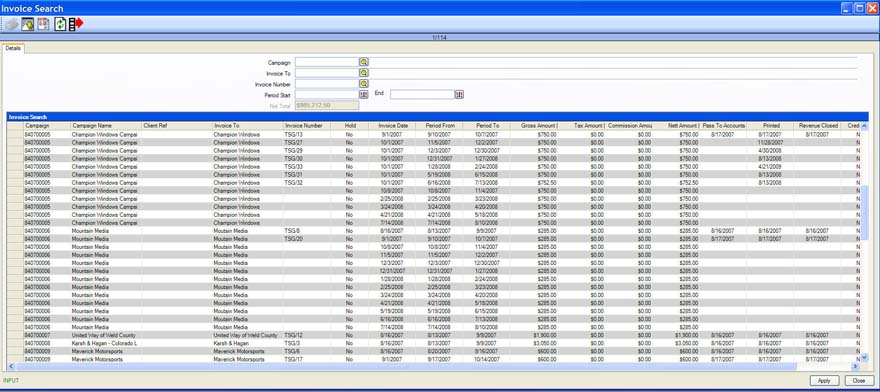Click the $1,900.00 gross amount cell
This screenshot has width=880, height=392.
[x=534, y=335]
